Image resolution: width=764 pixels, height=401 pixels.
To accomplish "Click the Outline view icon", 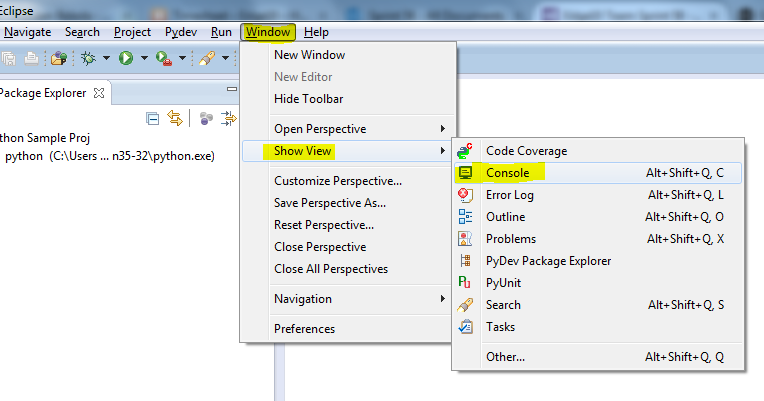I will pyautogui.click(x=465, y=217).
